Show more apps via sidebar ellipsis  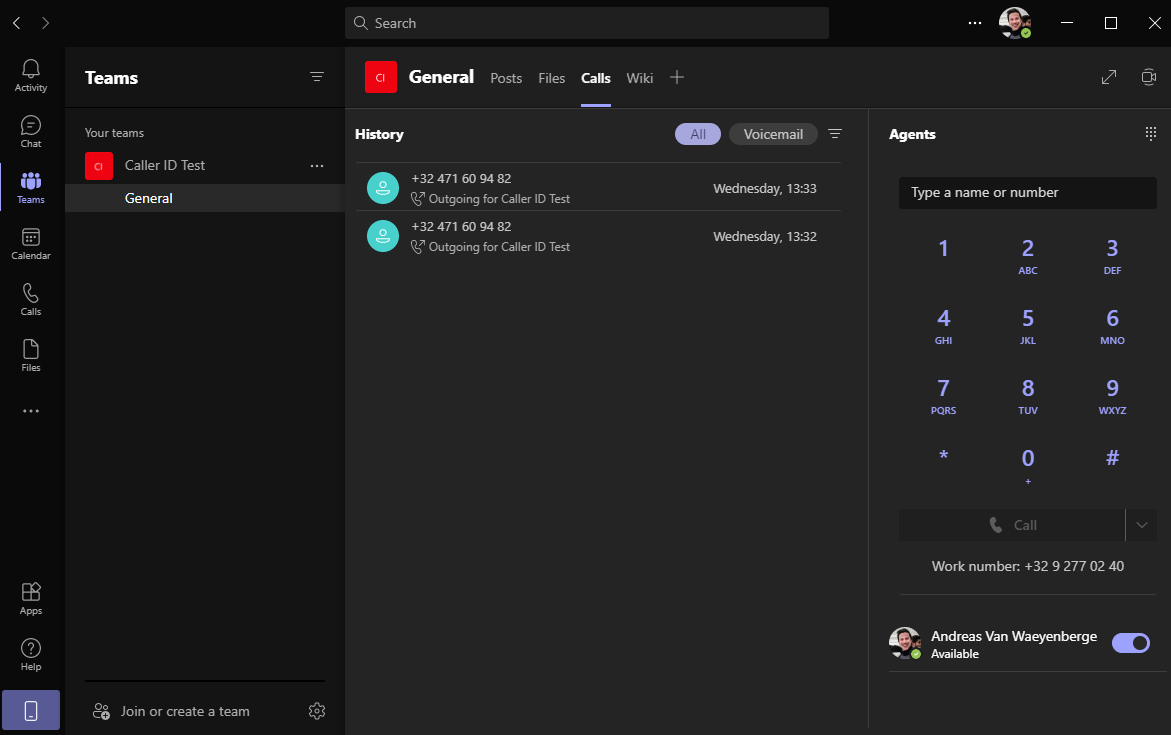click(31, 411)
